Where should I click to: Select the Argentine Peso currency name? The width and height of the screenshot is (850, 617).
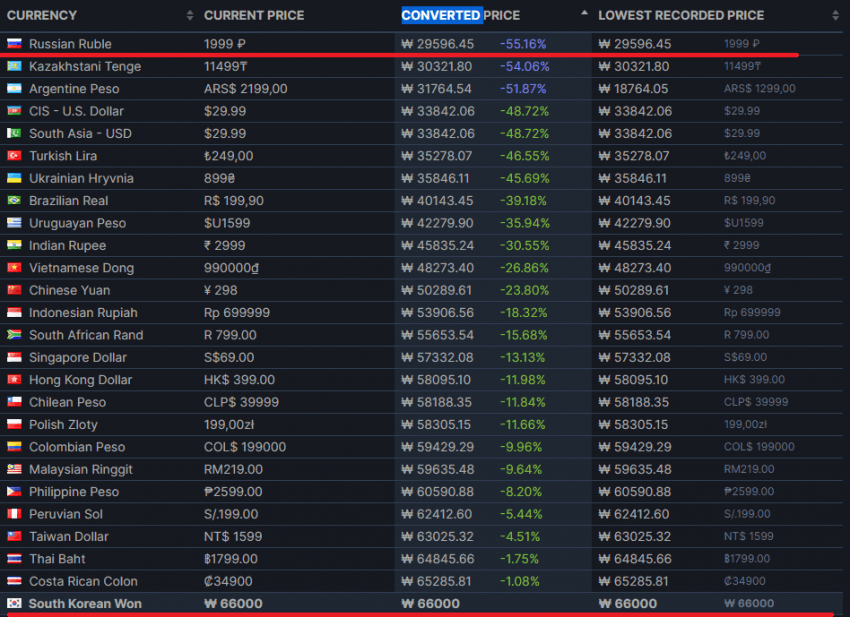point(74,88)
